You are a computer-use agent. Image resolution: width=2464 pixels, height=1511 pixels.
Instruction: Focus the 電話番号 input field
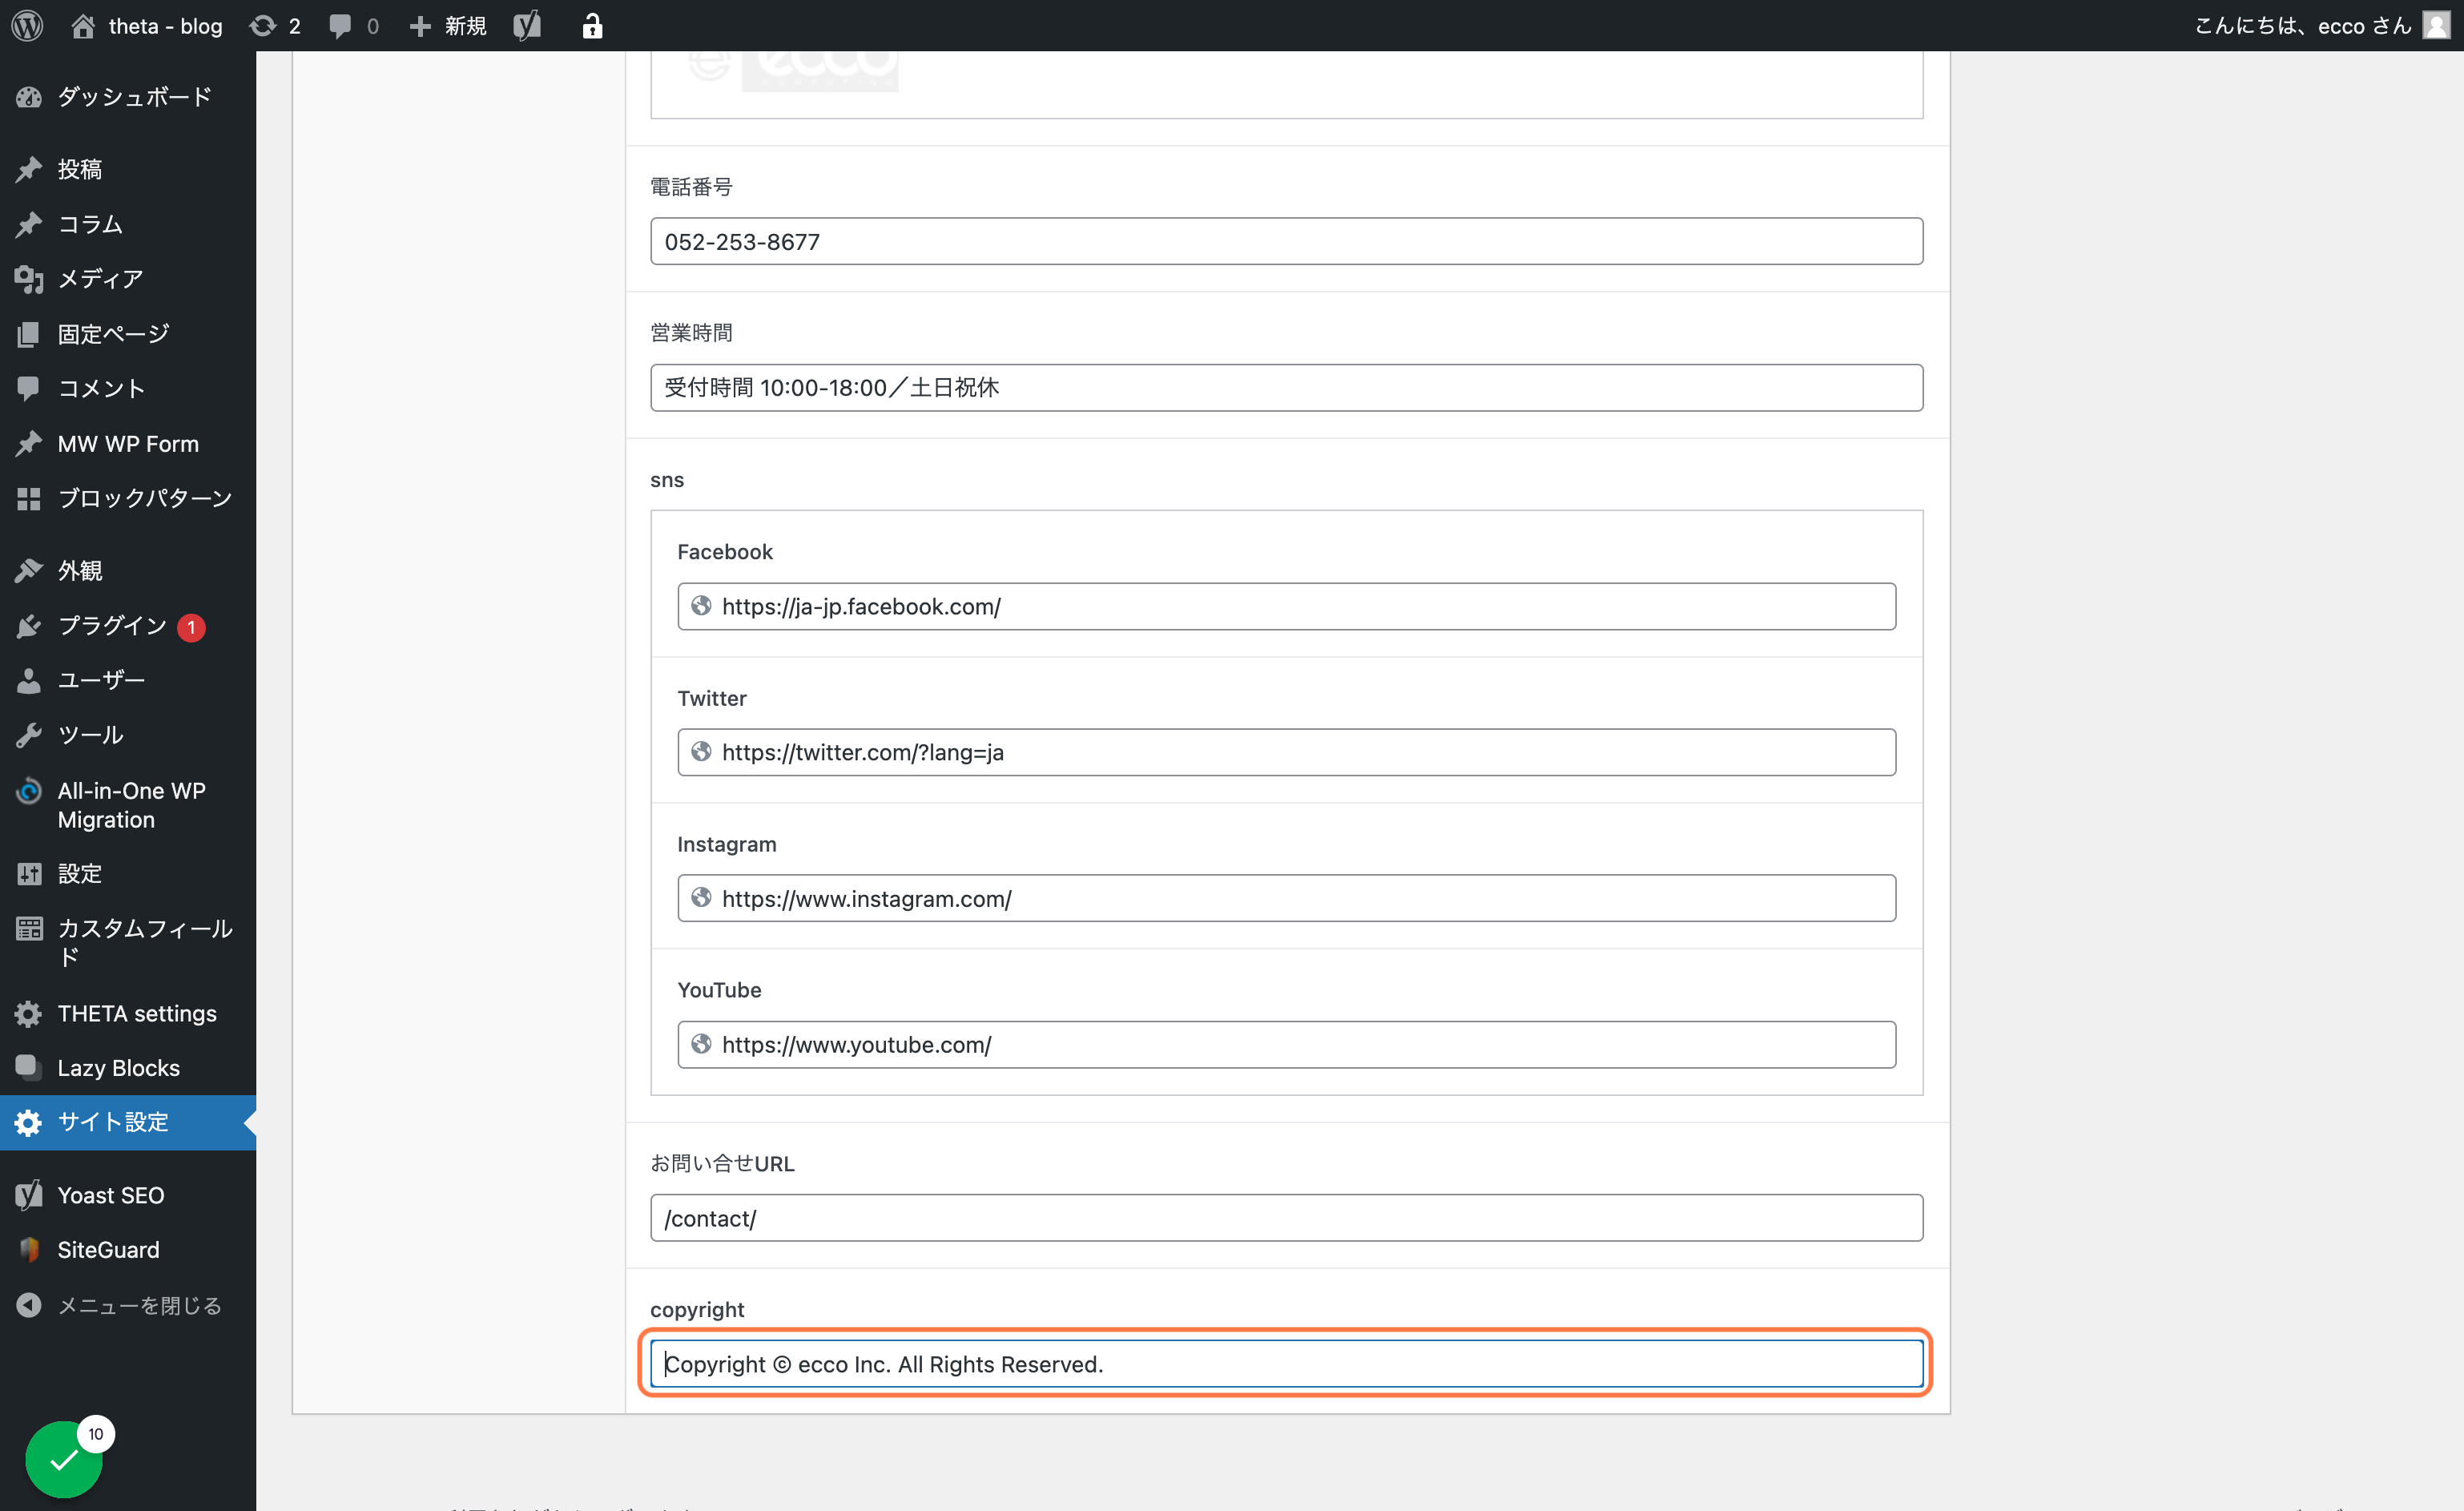tap(1286, 241)
